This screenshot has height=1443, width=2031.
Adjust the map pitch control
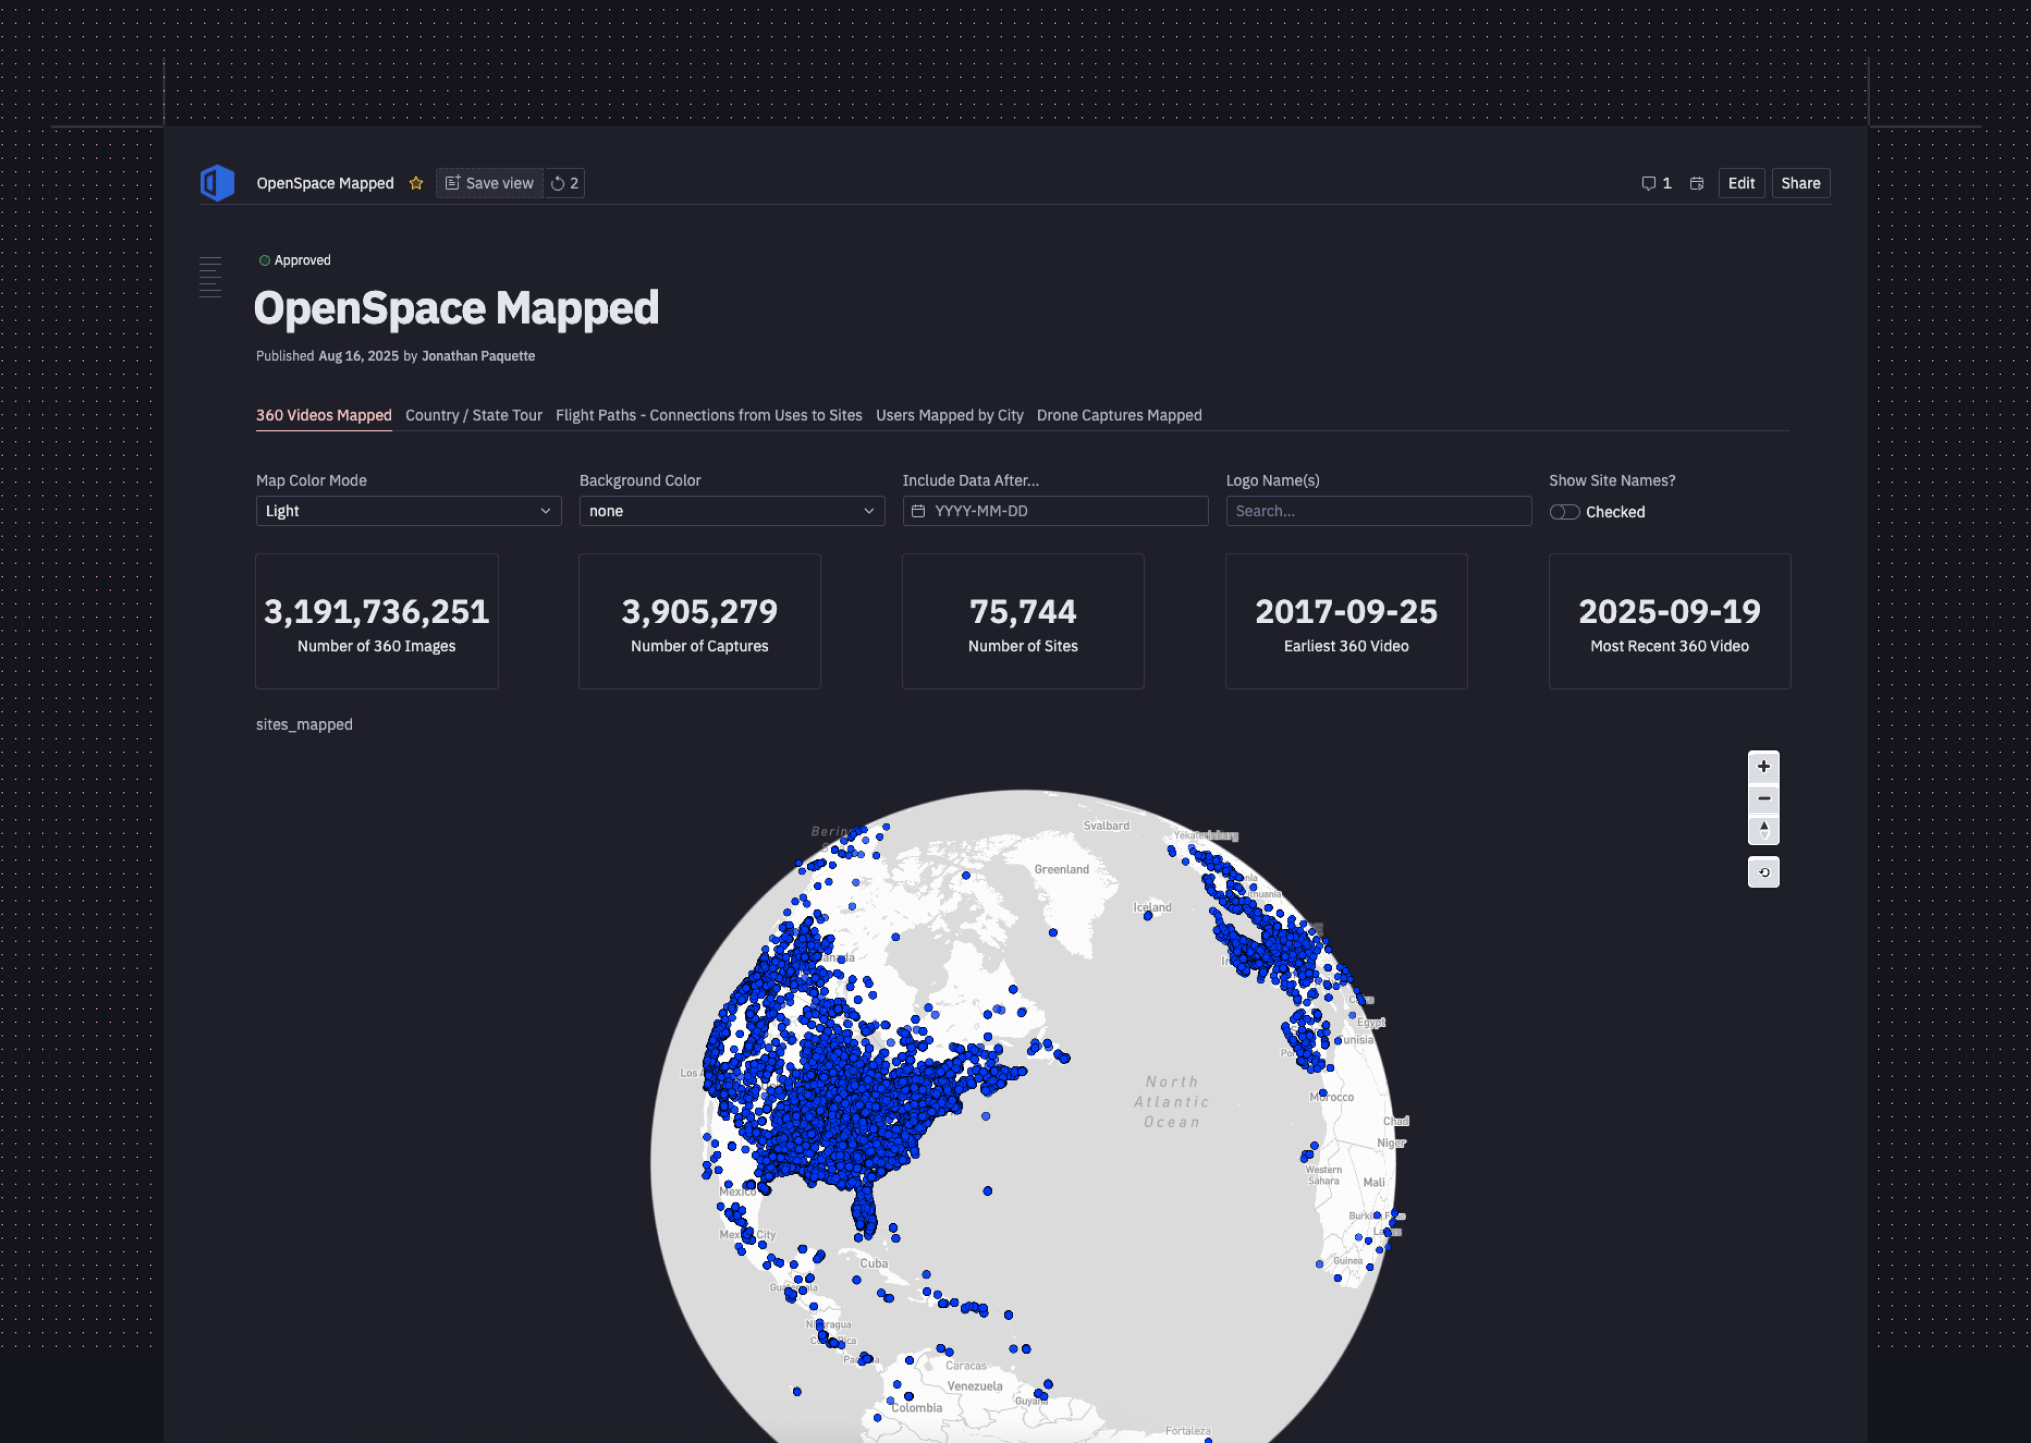tap(1763, 830)
